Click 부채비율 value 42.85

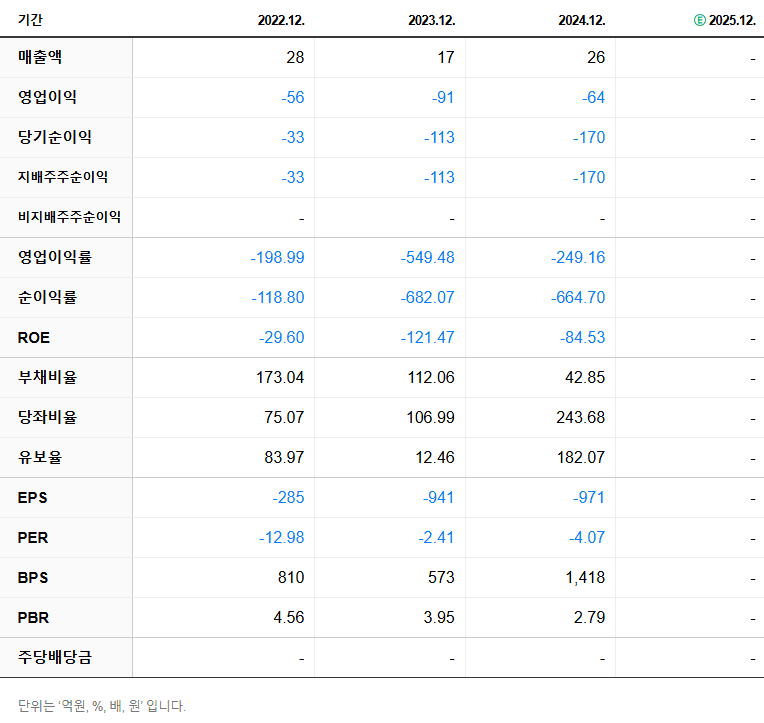(585, 377)
